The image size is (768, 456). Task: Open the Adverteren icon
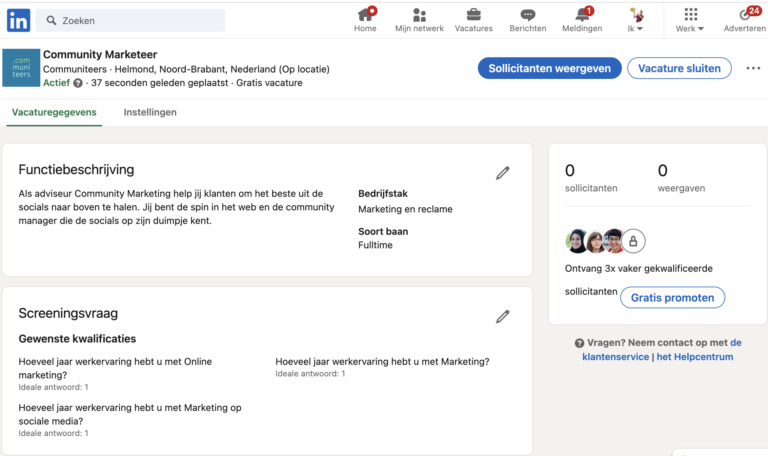click(744, 16)
